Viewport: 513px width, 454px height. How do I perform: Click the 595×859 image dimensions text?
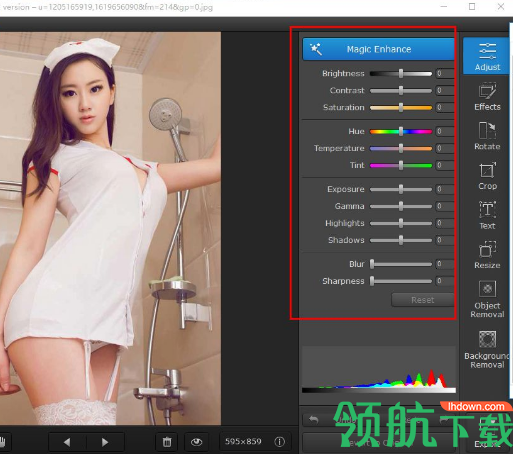pyautogui.click(x=243, y=442)
